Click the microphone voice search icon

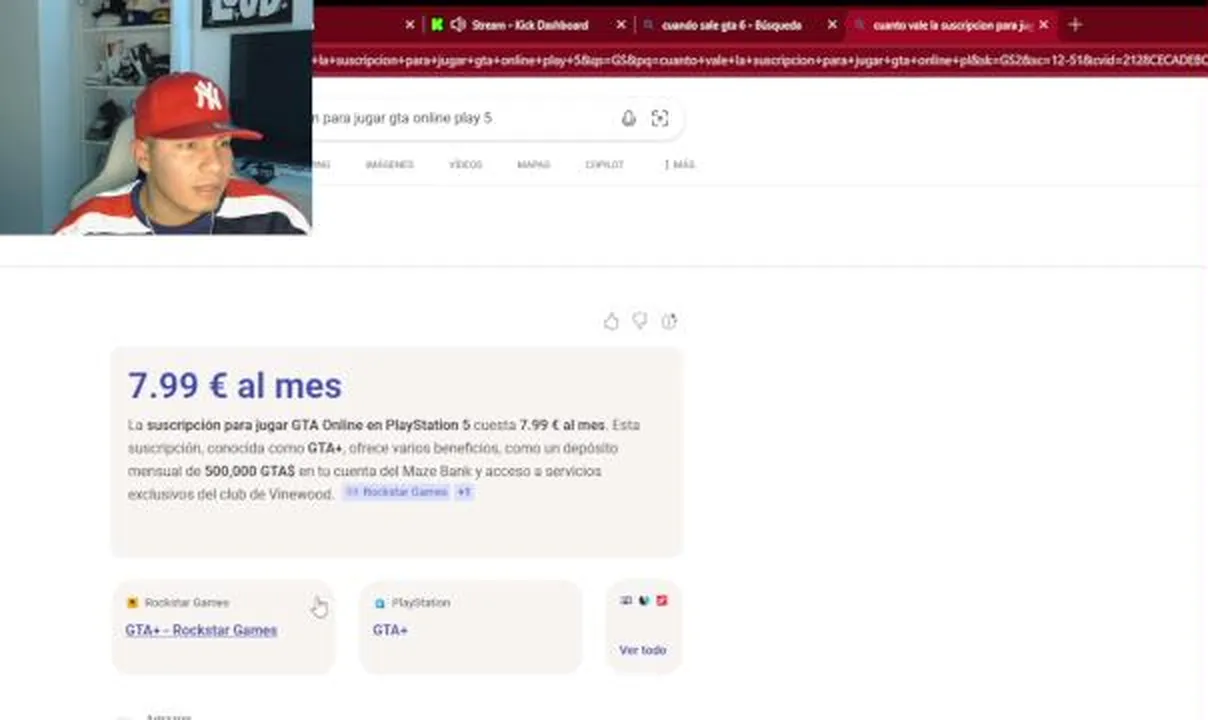tap(628, 118)
